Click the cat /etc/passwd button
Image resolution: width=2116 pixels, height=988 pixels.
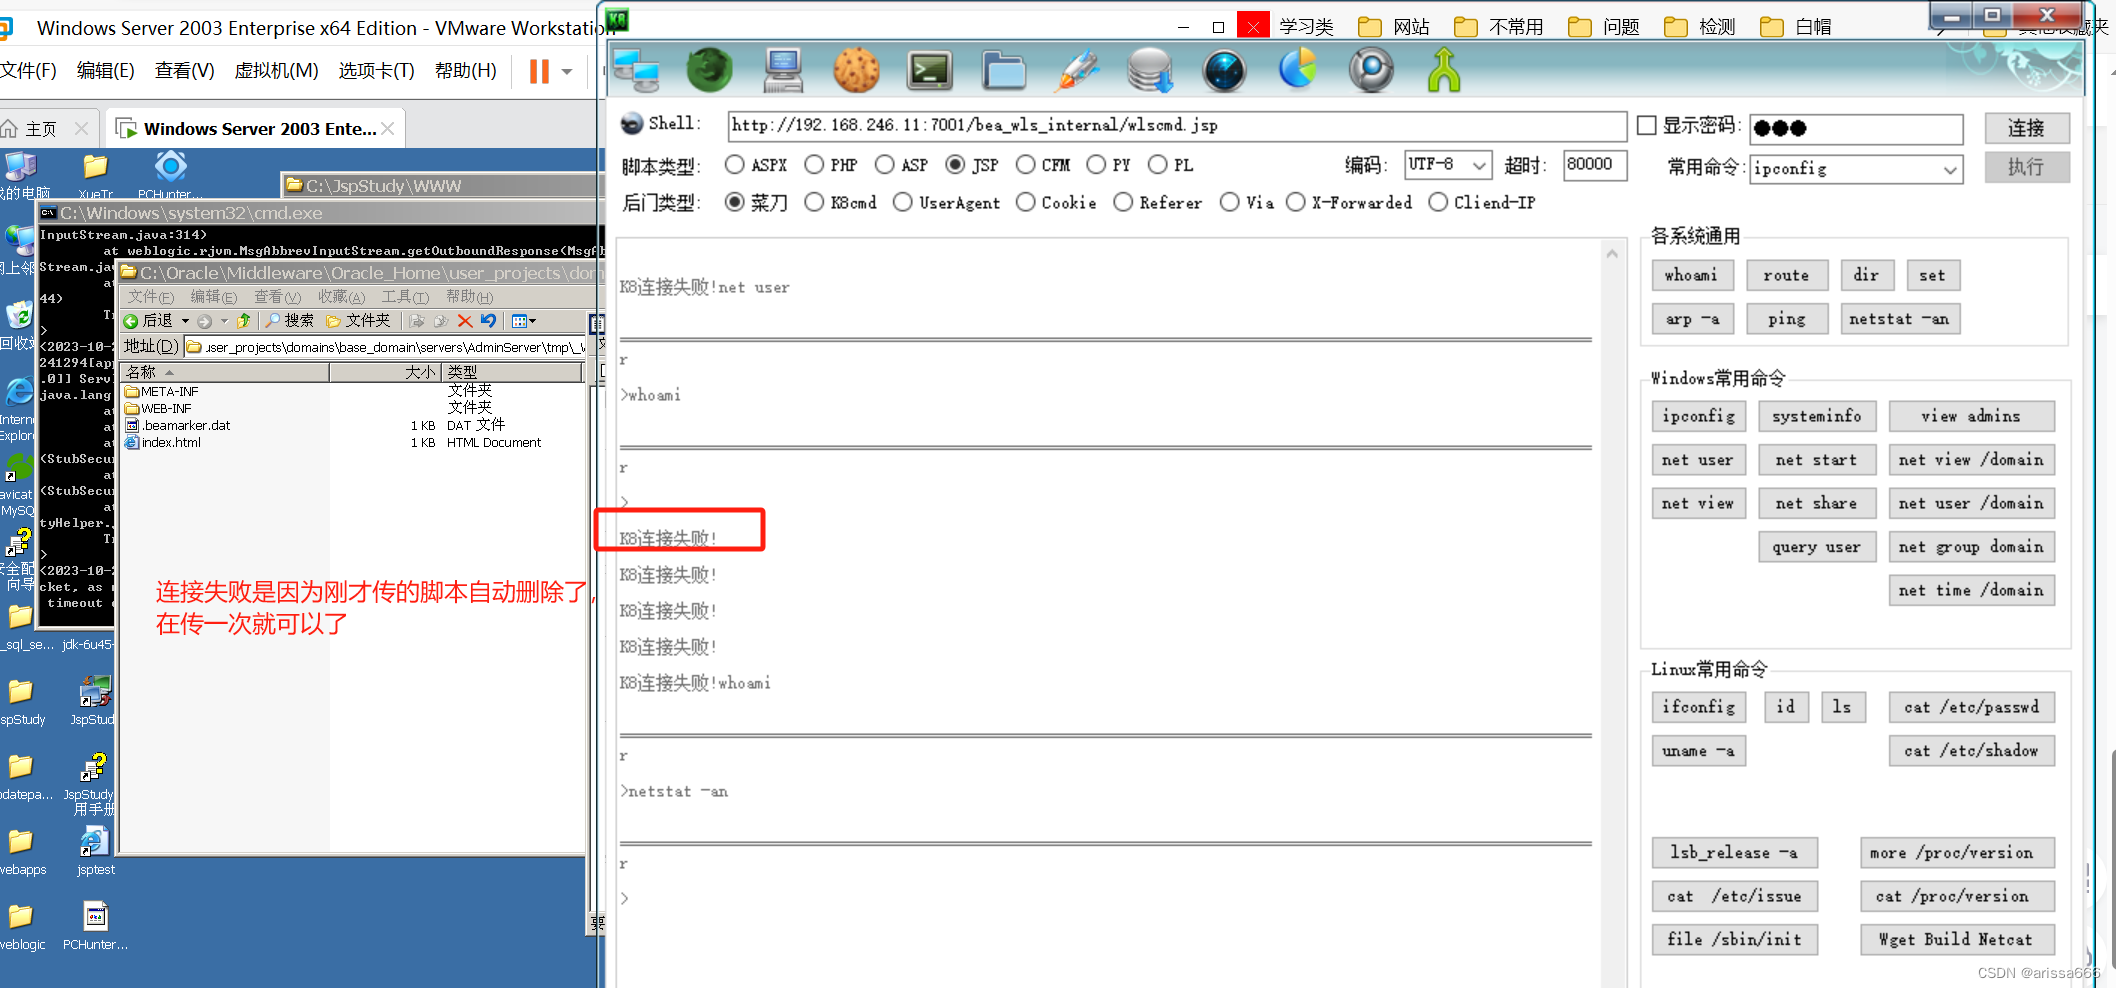click(1971, 707)
